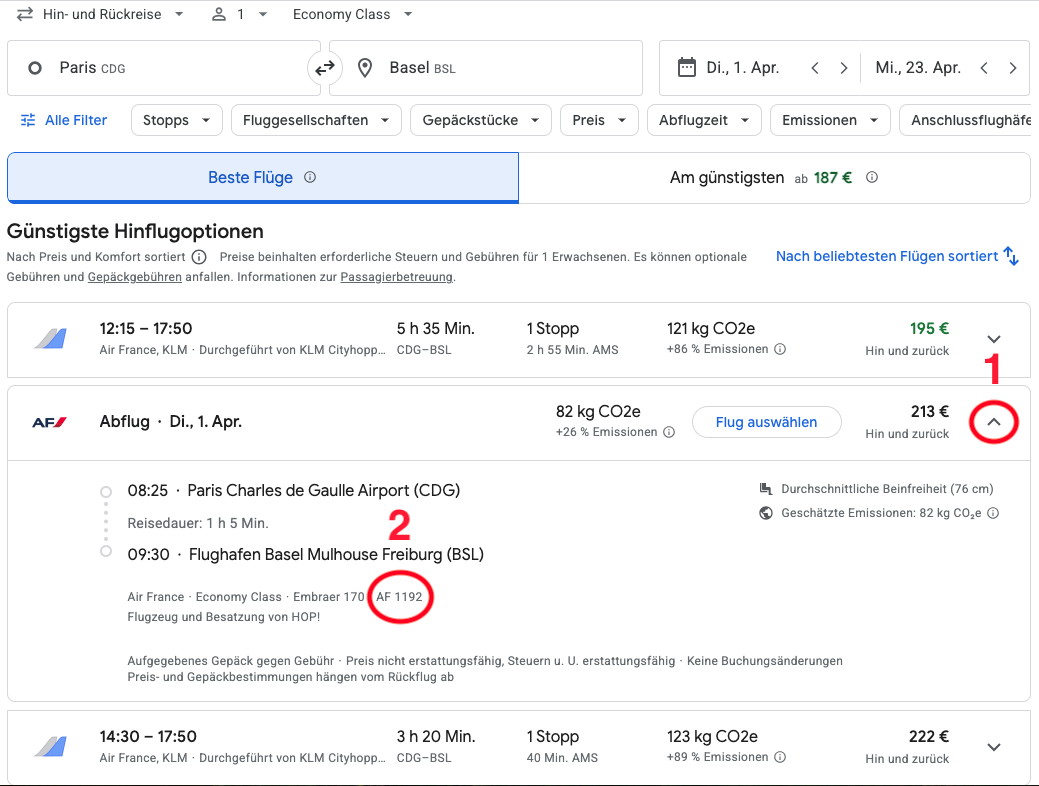1039x786 pixels.
Task: Click 2 h 55 Min. AMS layover
Action: click(573, 350)
